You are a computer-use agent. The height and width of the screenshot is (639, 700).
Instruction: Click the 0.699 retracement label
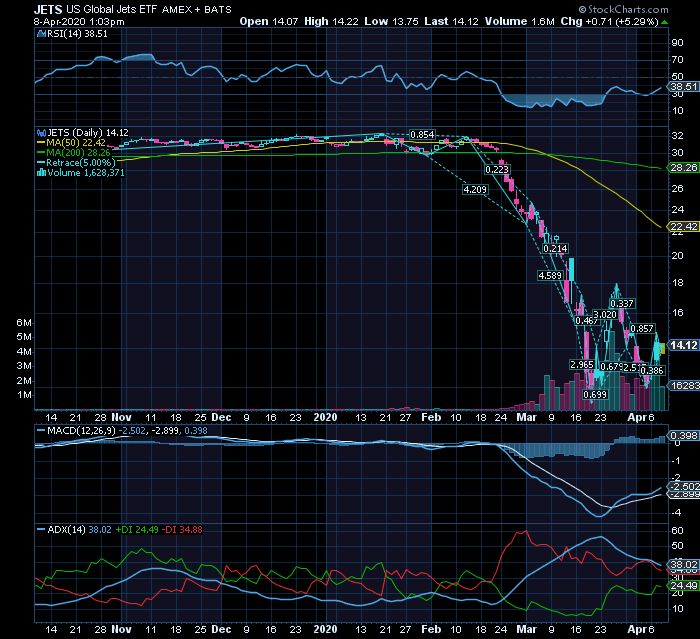595,395
